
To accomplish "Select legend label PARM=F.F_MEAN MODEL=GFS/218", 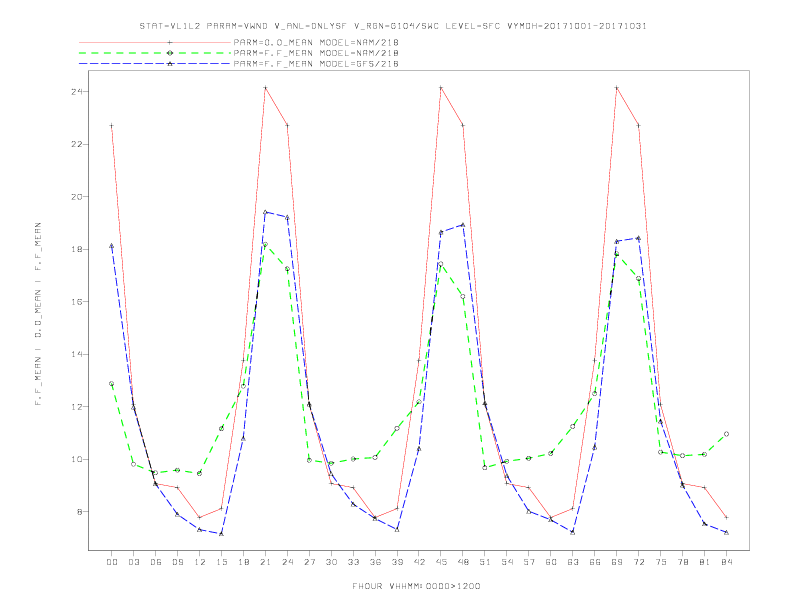I will 316,64.
